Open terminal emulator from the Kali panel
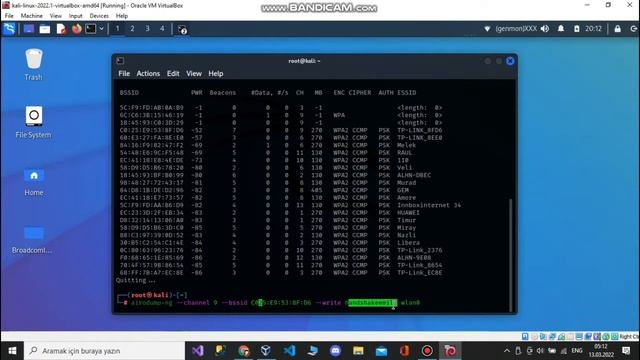The height and width of the screenshot is (360, 640). pos(91,29)
